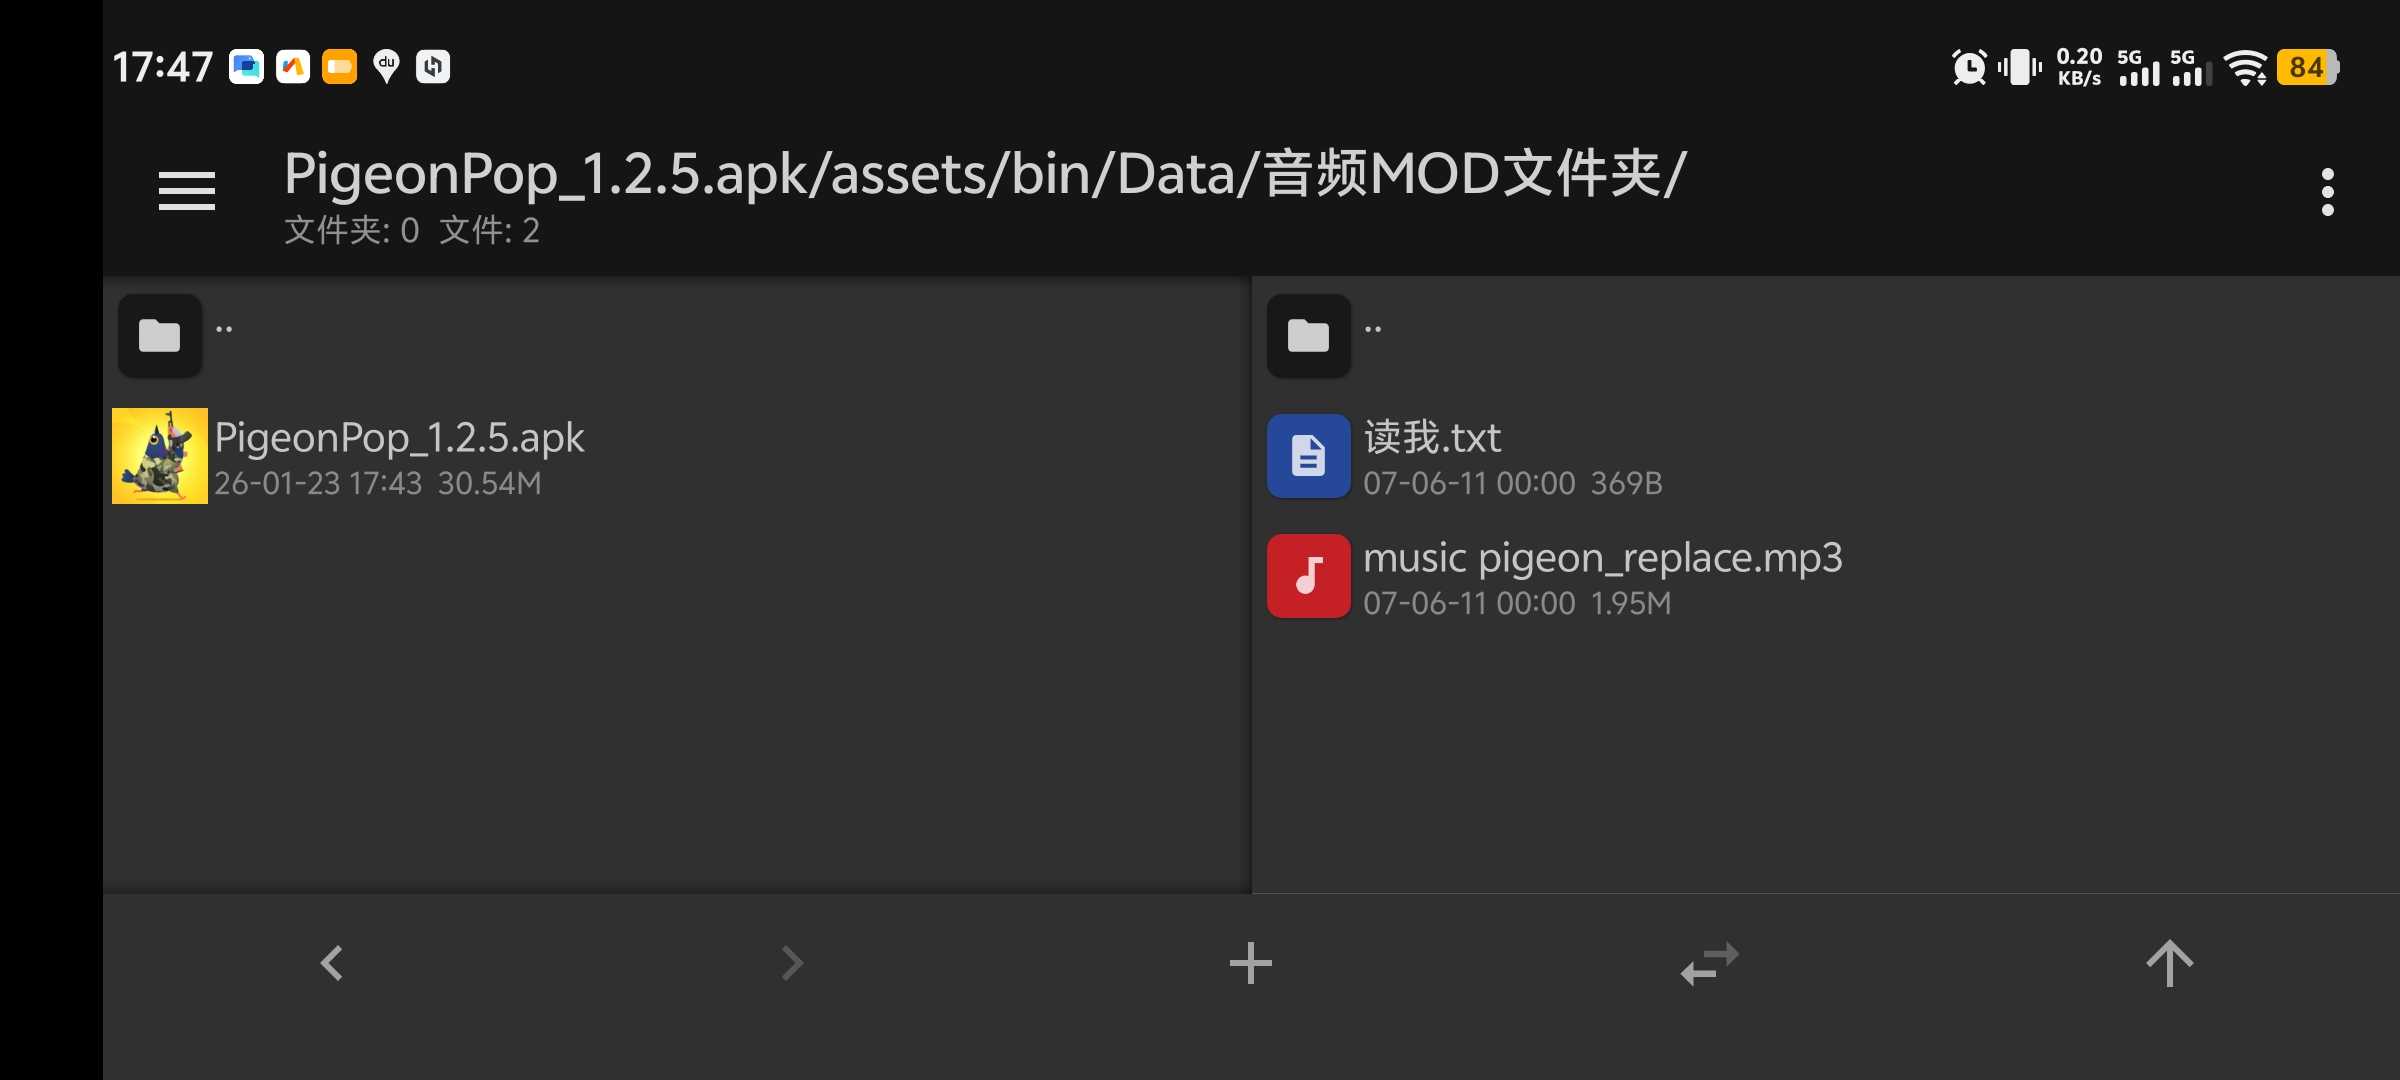The image size is (2400, 1080).
Task: Tap the blue document icon of 读我.txt
Action: [x=1308, y=456]
